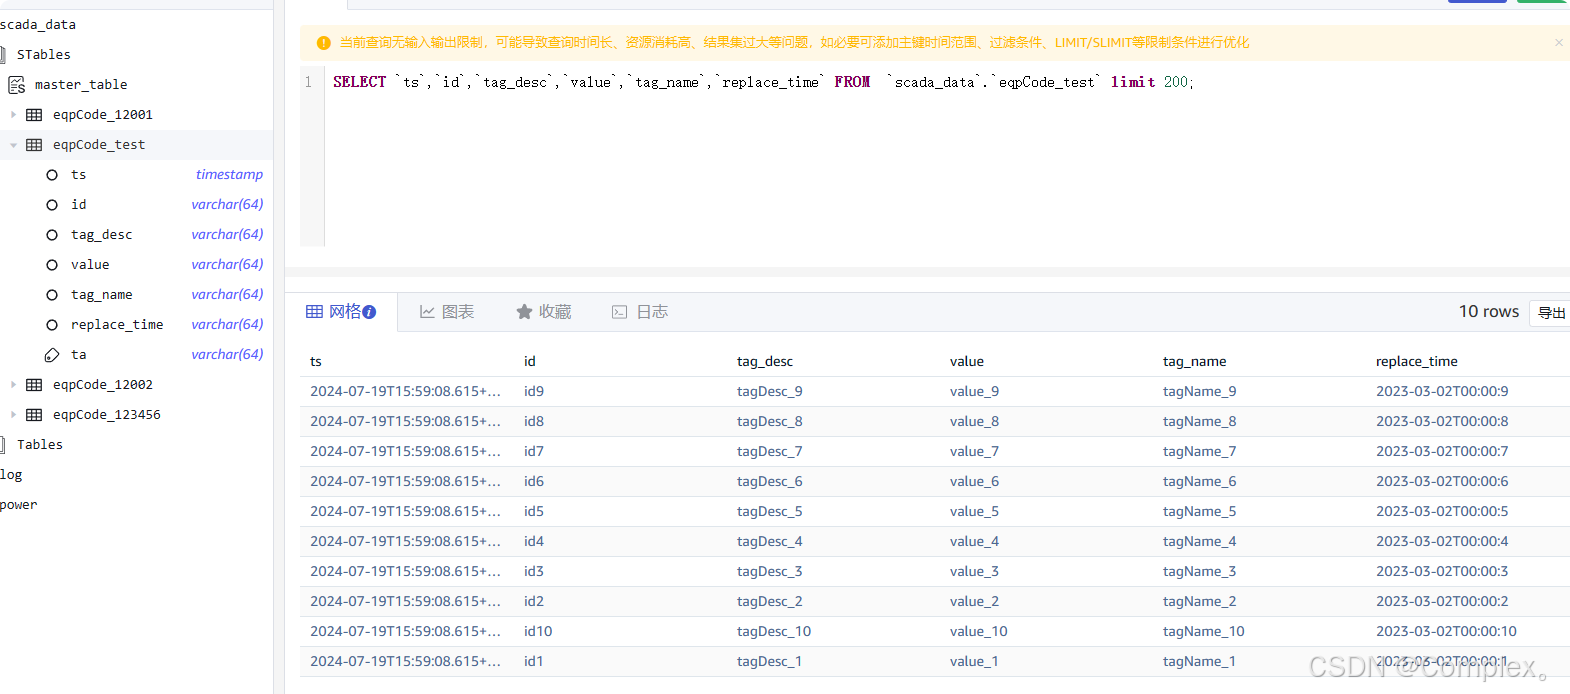Click the column circle icon for tag_name

52,295
